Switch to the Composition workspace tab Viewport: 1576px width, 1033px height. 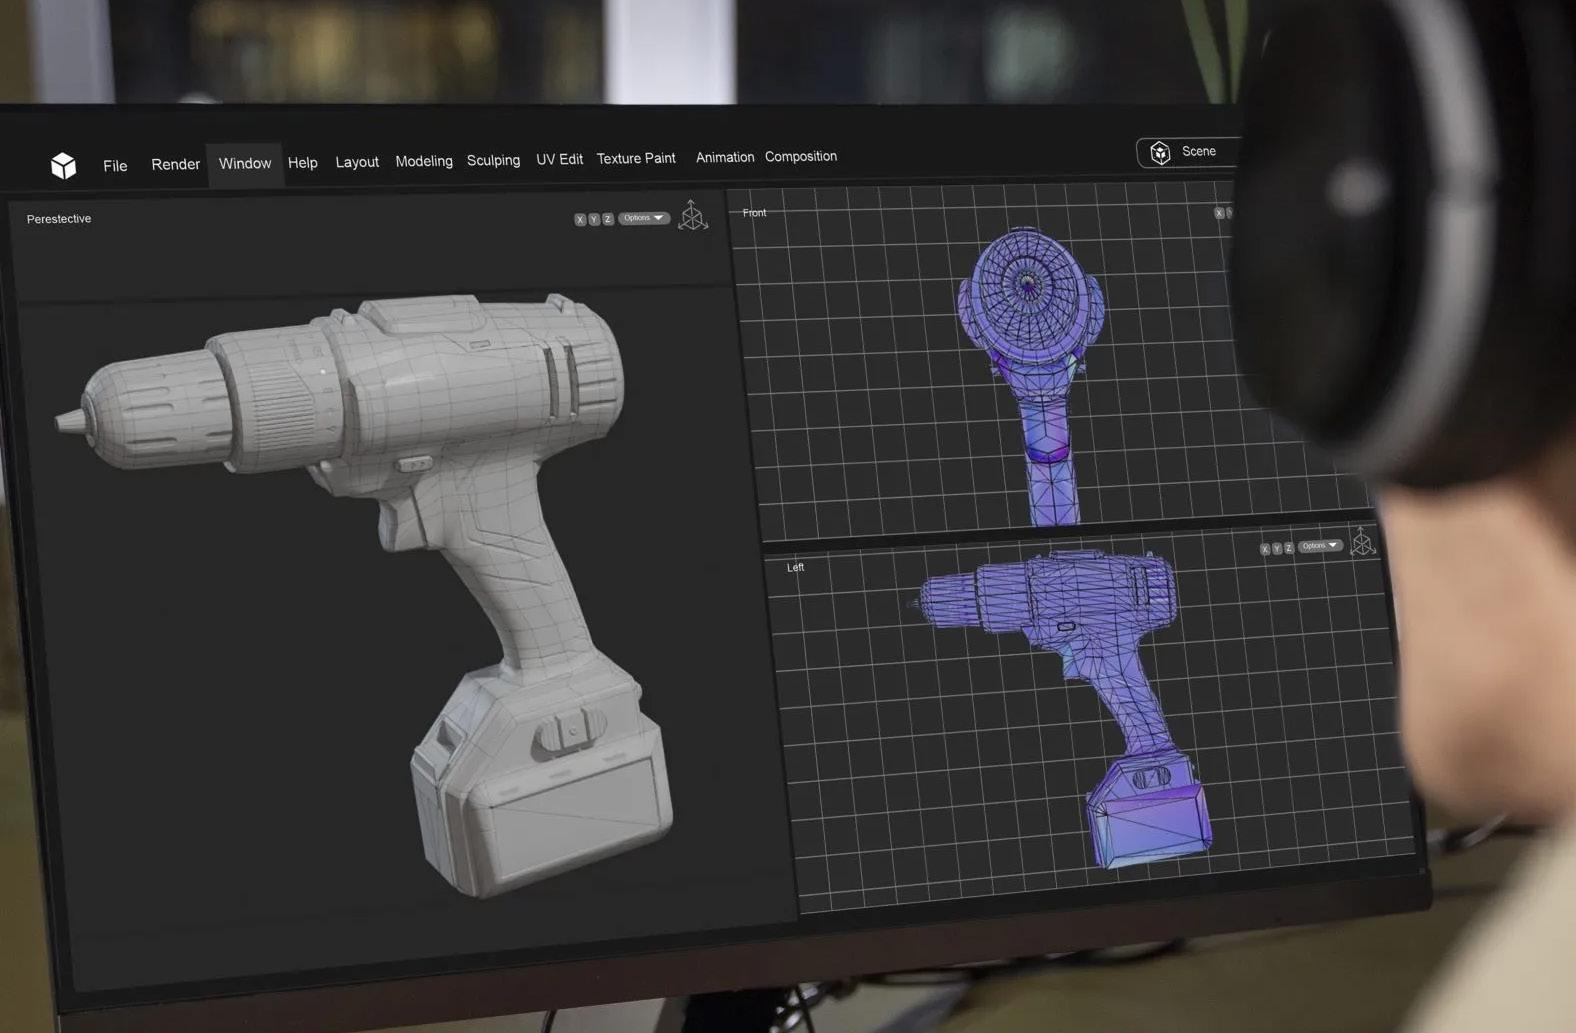801,156
